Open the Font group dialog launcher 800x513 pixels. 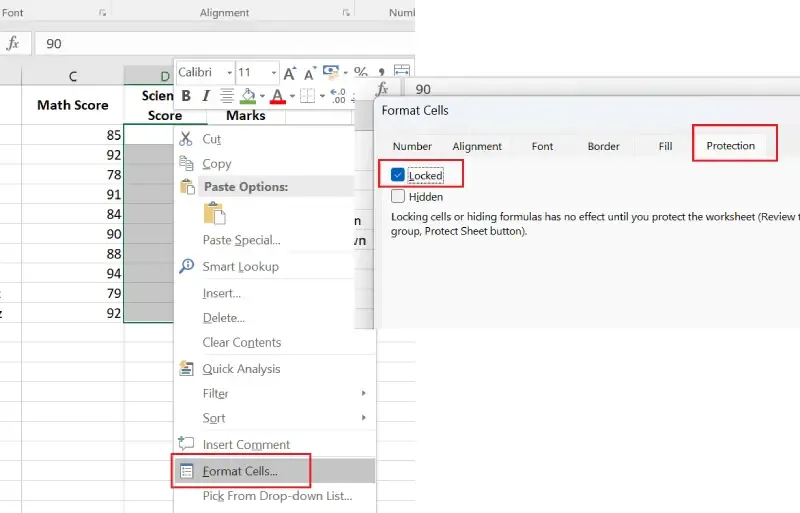click(103, 13)
